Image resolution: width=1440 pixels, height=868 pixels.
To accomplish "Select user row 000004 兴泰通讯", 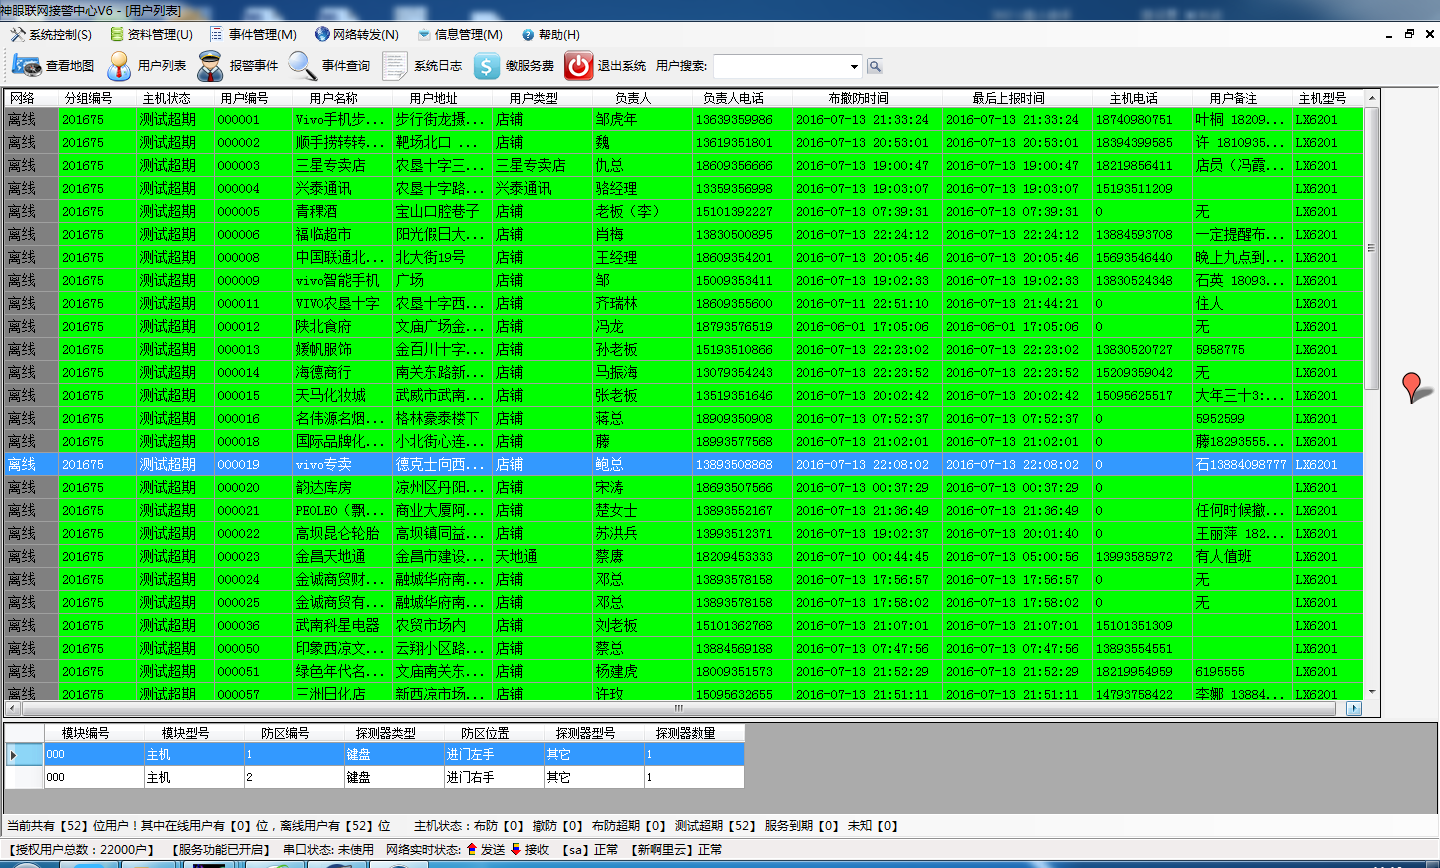I will coord(683,188).
